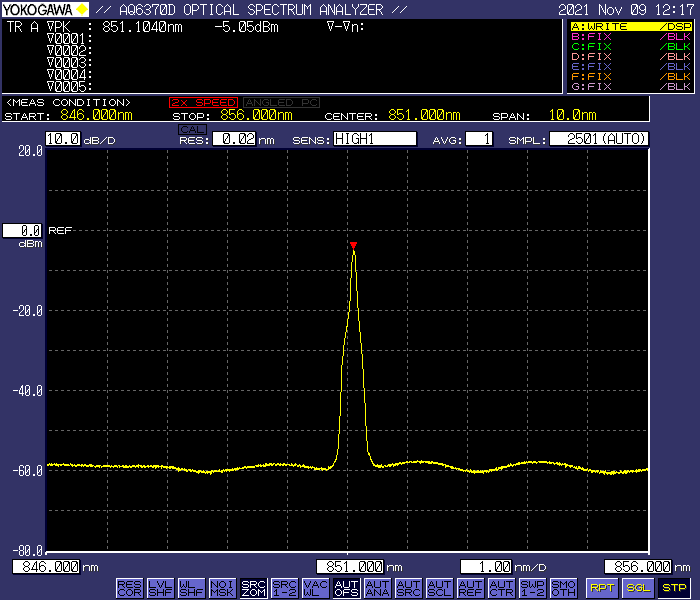Click the RES 0.02 nm resolution field
700x600 pixels.
click(x=234, y=139)
